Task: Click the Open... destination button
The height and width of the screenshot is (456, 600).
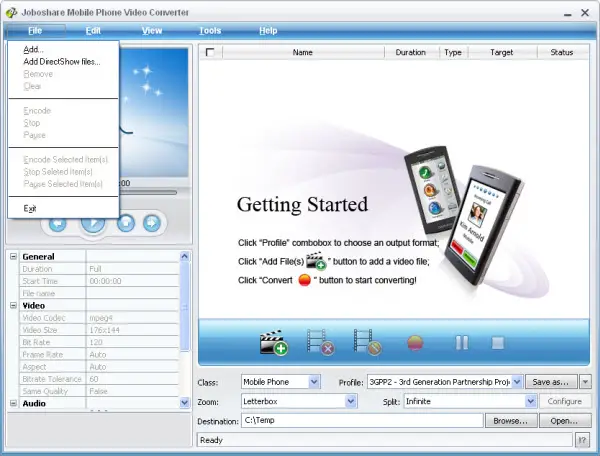Action: tap(564, 421)
